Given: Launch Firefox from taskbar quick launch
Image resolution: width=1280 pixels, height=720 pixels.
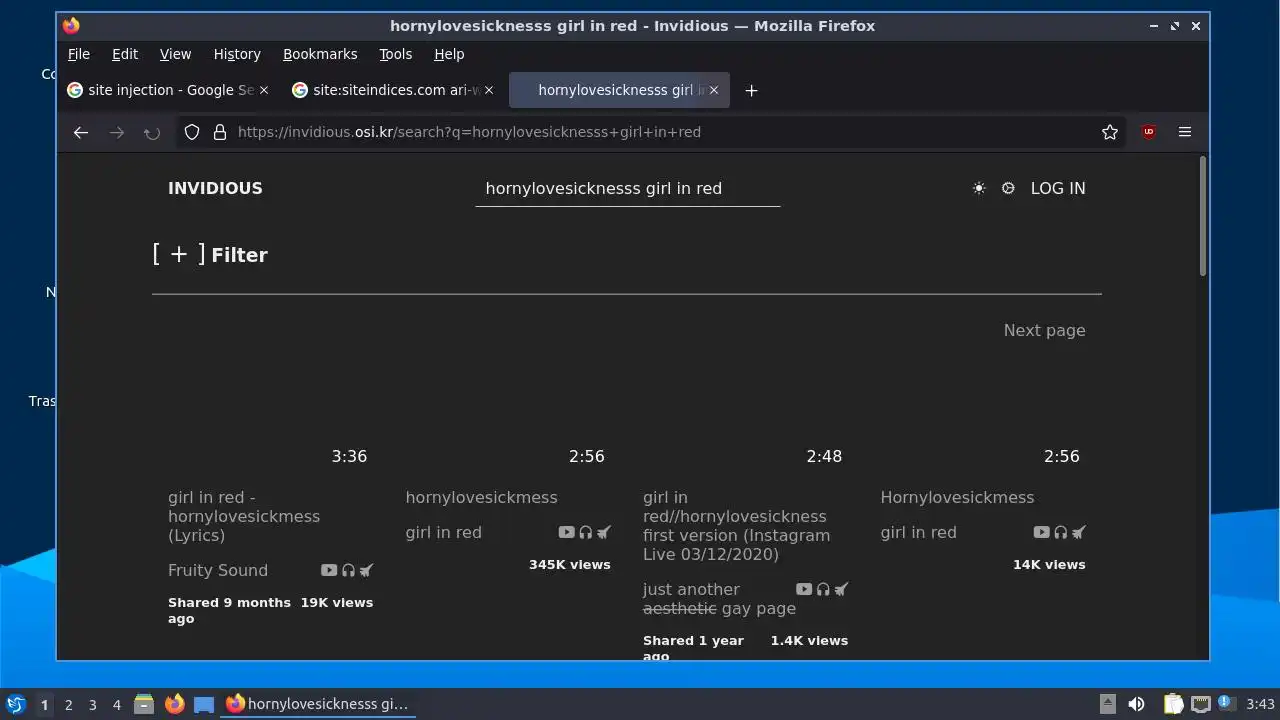Looking at the screenshot, I should (x=174, y=704).
